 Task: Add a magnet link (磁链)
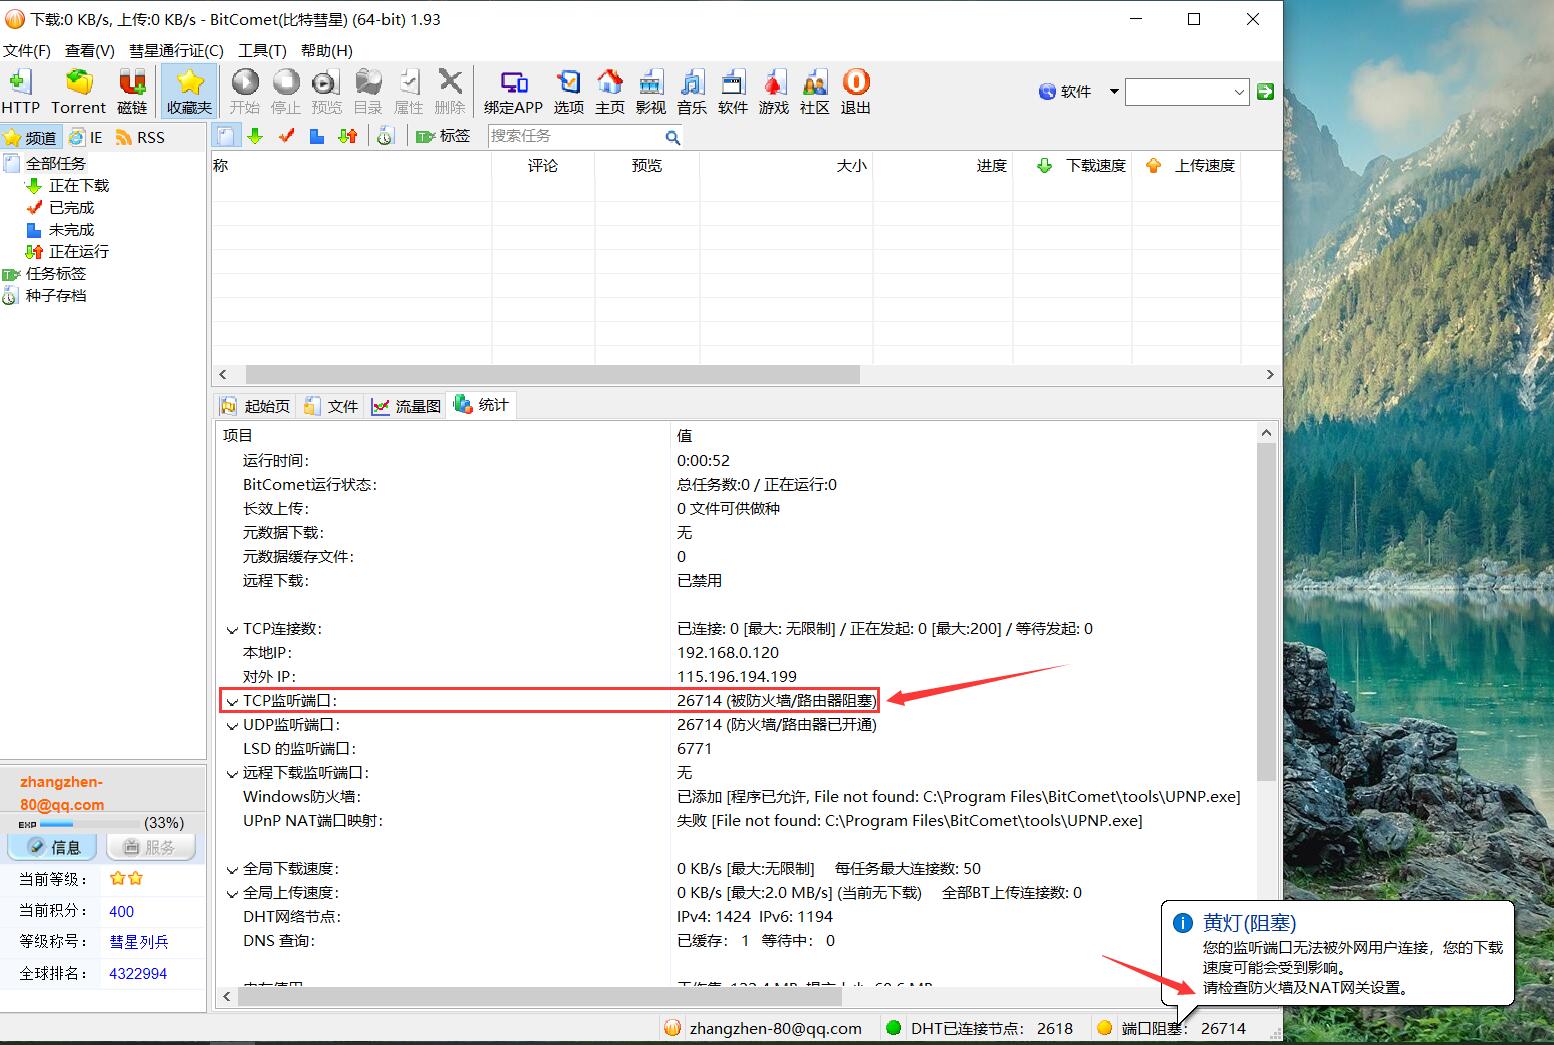pos(132,92)
